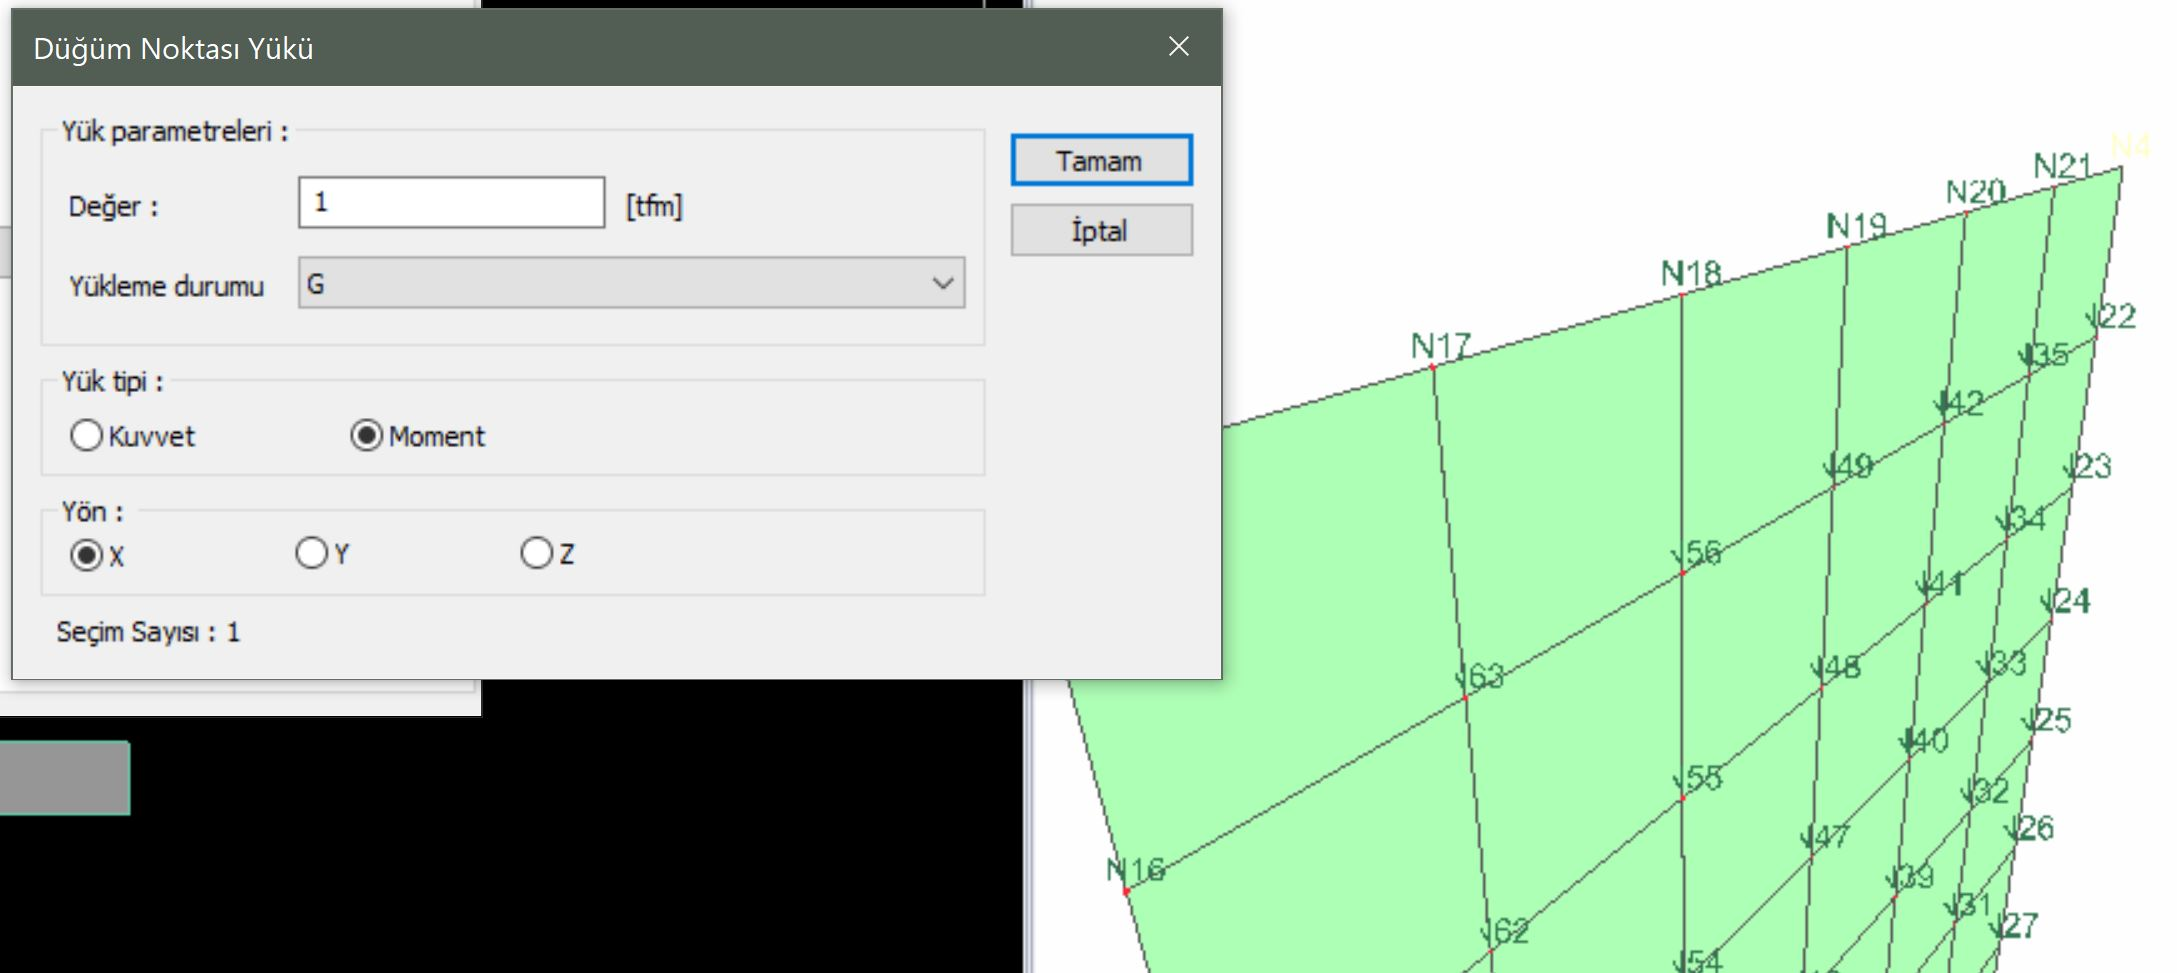This screenshot has height=973, width=2177.
Task: Open the Yükleme durumu dropdown
Action: point(631,284)
